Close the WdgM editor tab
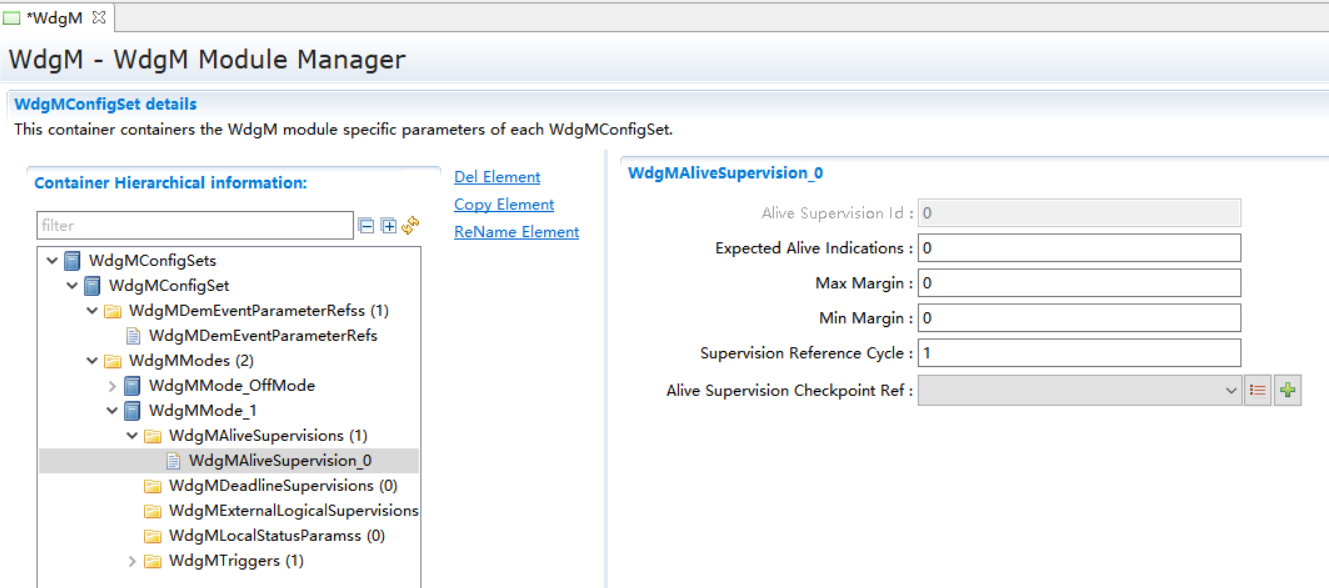This screenshot has height=588, width=1329. pyautogui.click(x=99, y=18)
